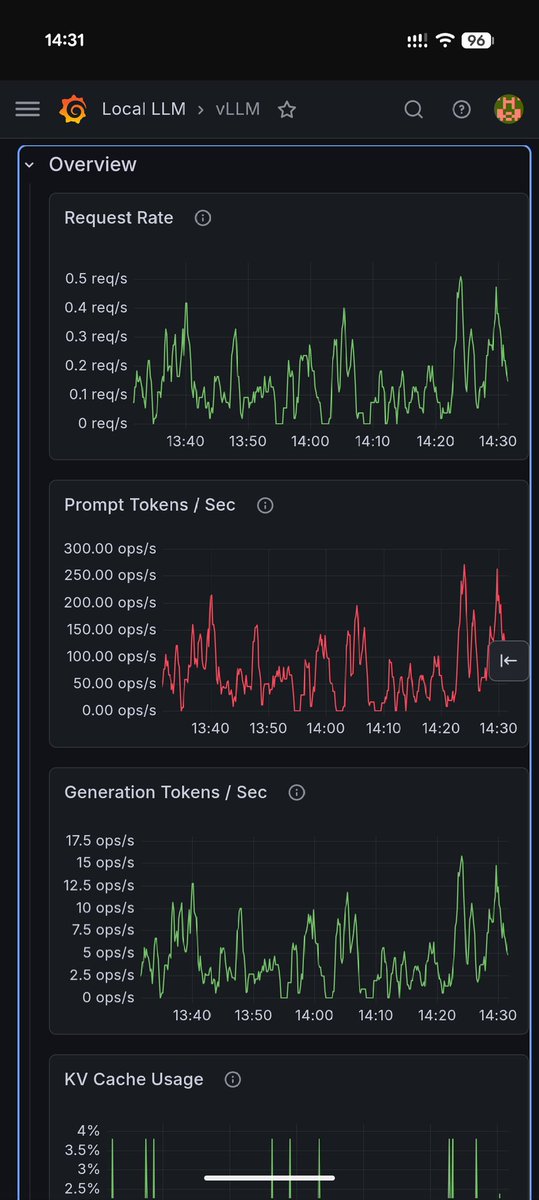Click the status bar clock 14:31
This screenshot has height=1200, width=539.
point(65,40)
